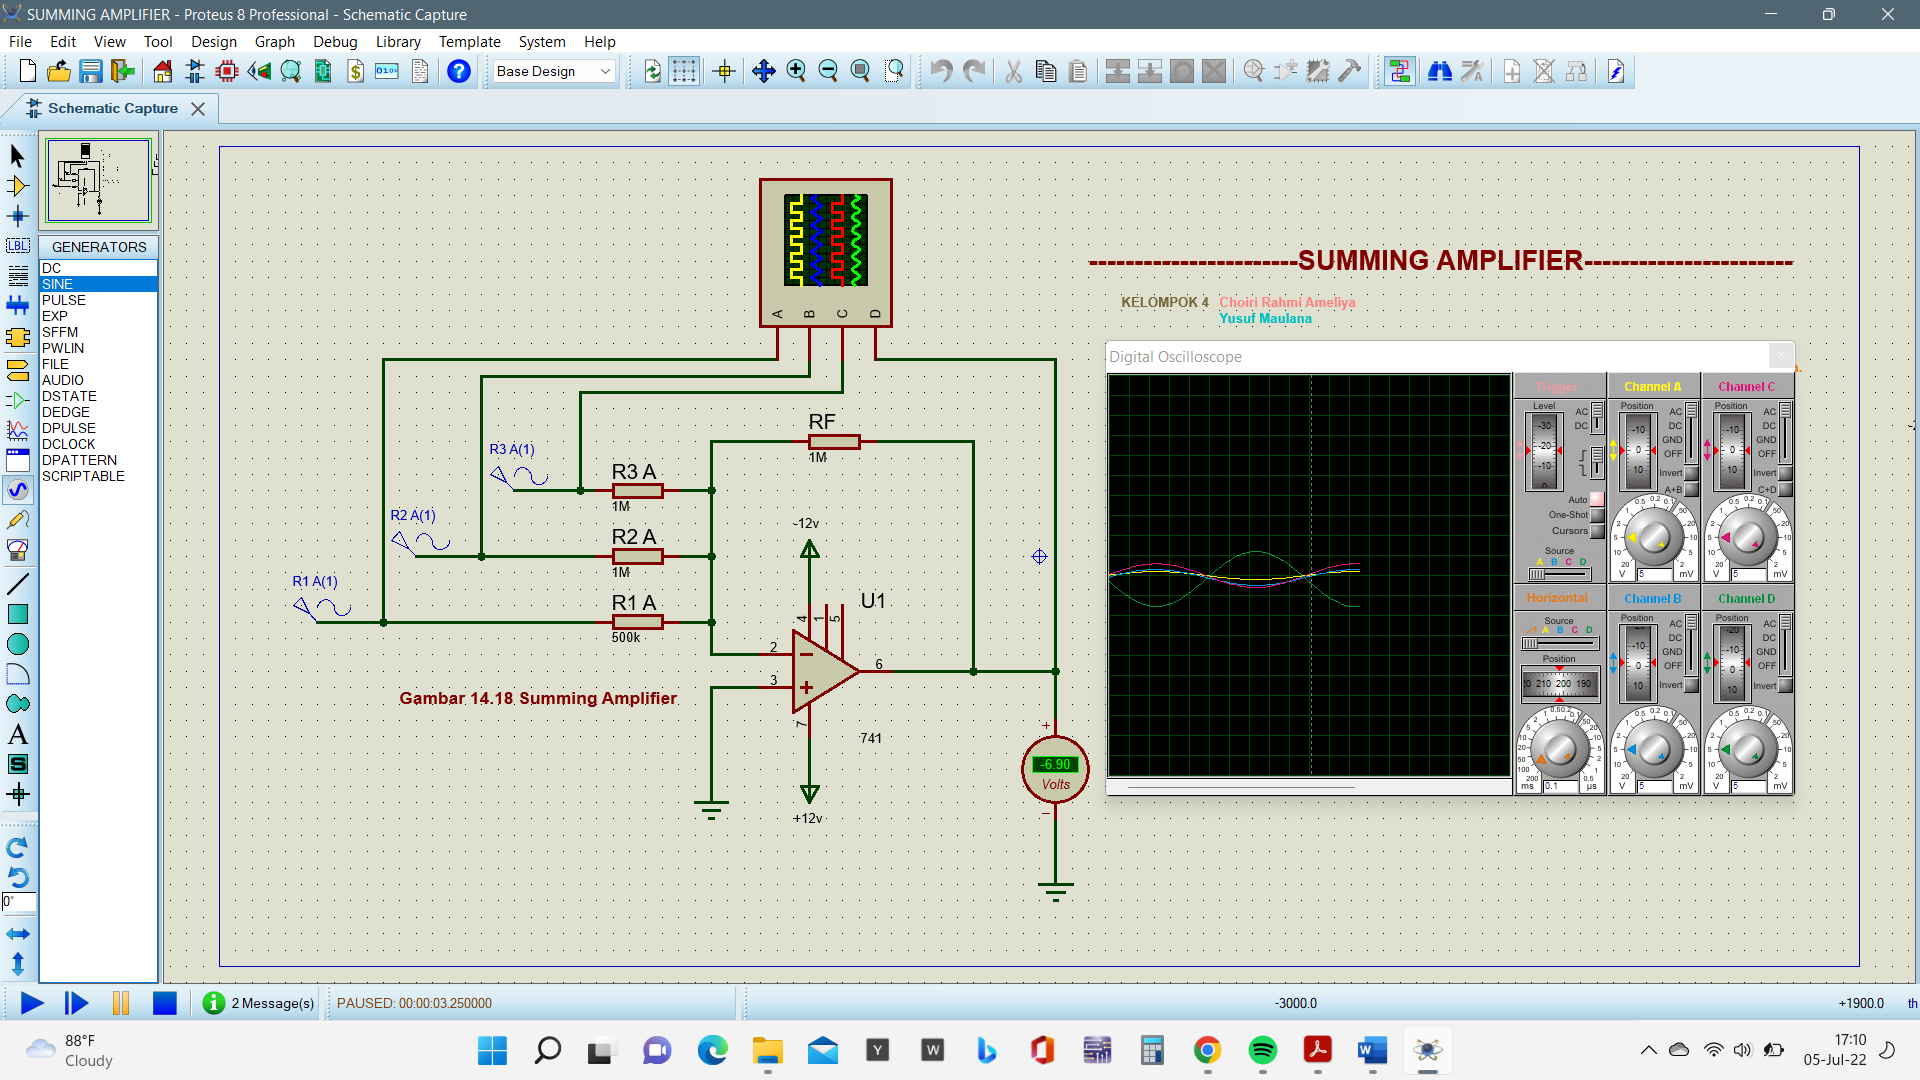Click the Save Project toolbar icon
Viewport: 1920px width, 1080px height.
(91, 71)
